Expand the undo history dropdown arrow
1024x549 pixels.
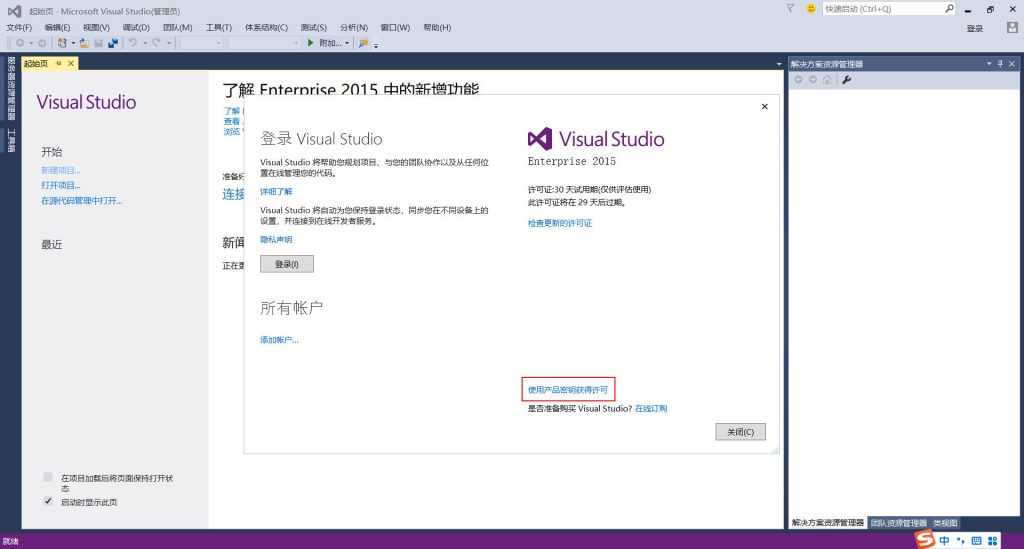coord(144,44)
